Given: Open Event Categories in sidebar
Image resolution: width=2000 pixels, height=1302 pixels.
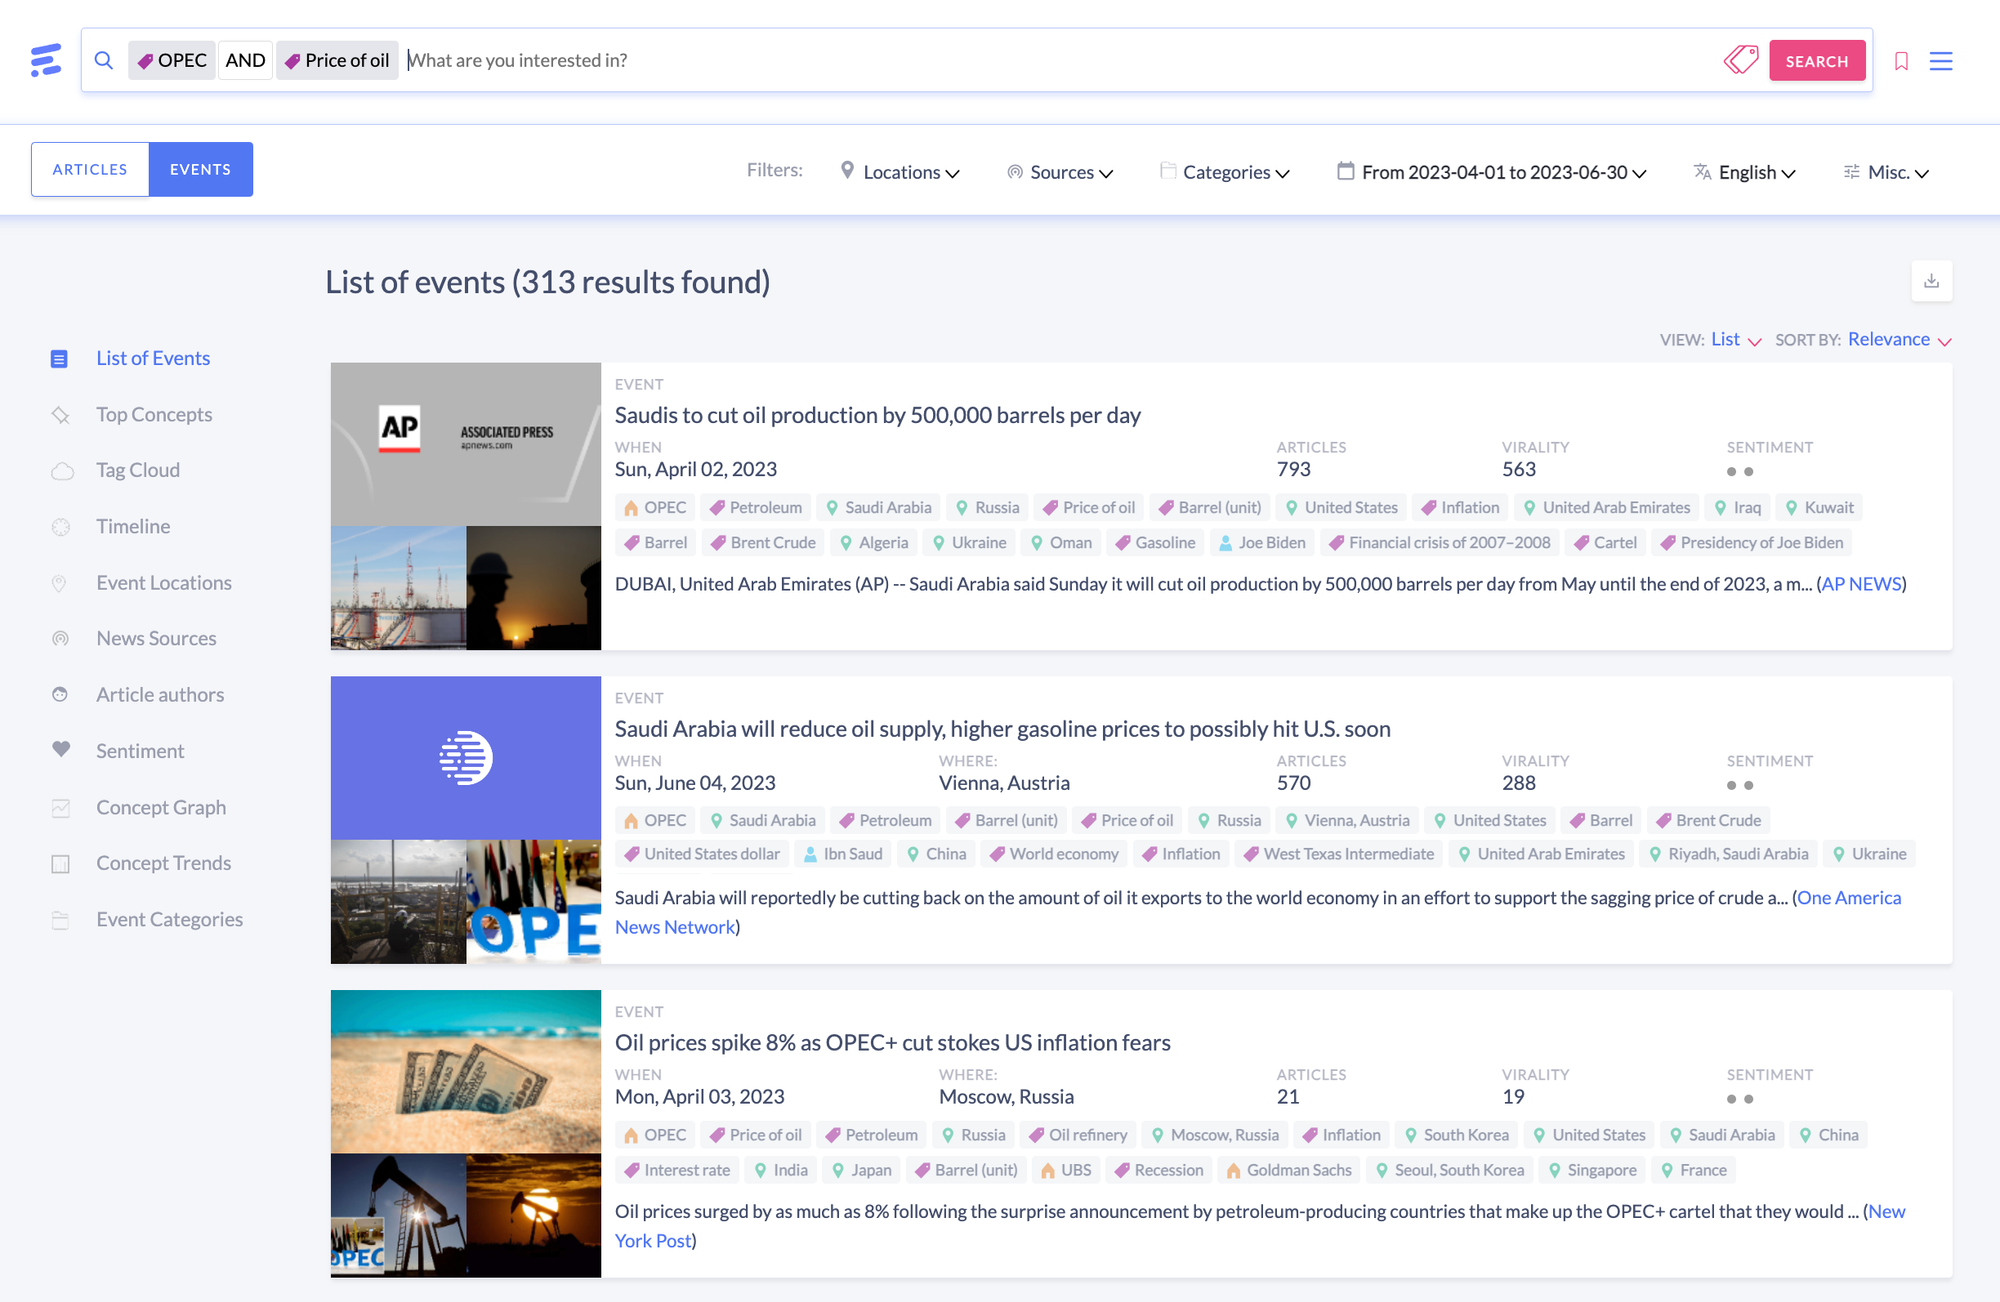Looking at the screenshot, I should click(x=170, y=919).
